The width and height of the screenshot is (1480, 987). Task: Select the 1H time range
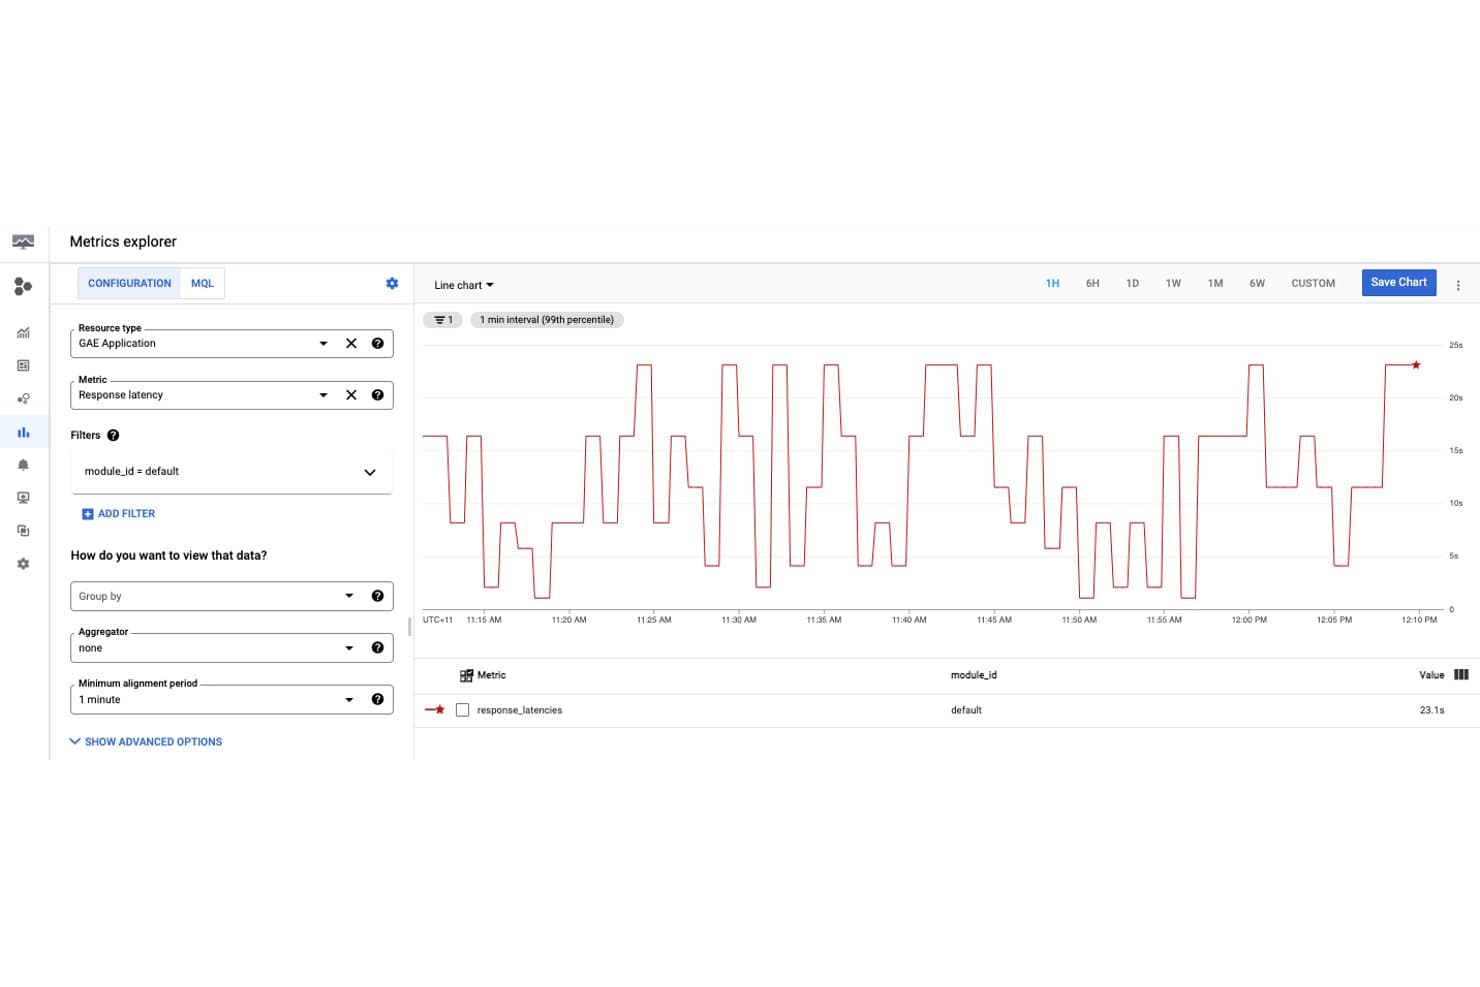pos(1052,284)
